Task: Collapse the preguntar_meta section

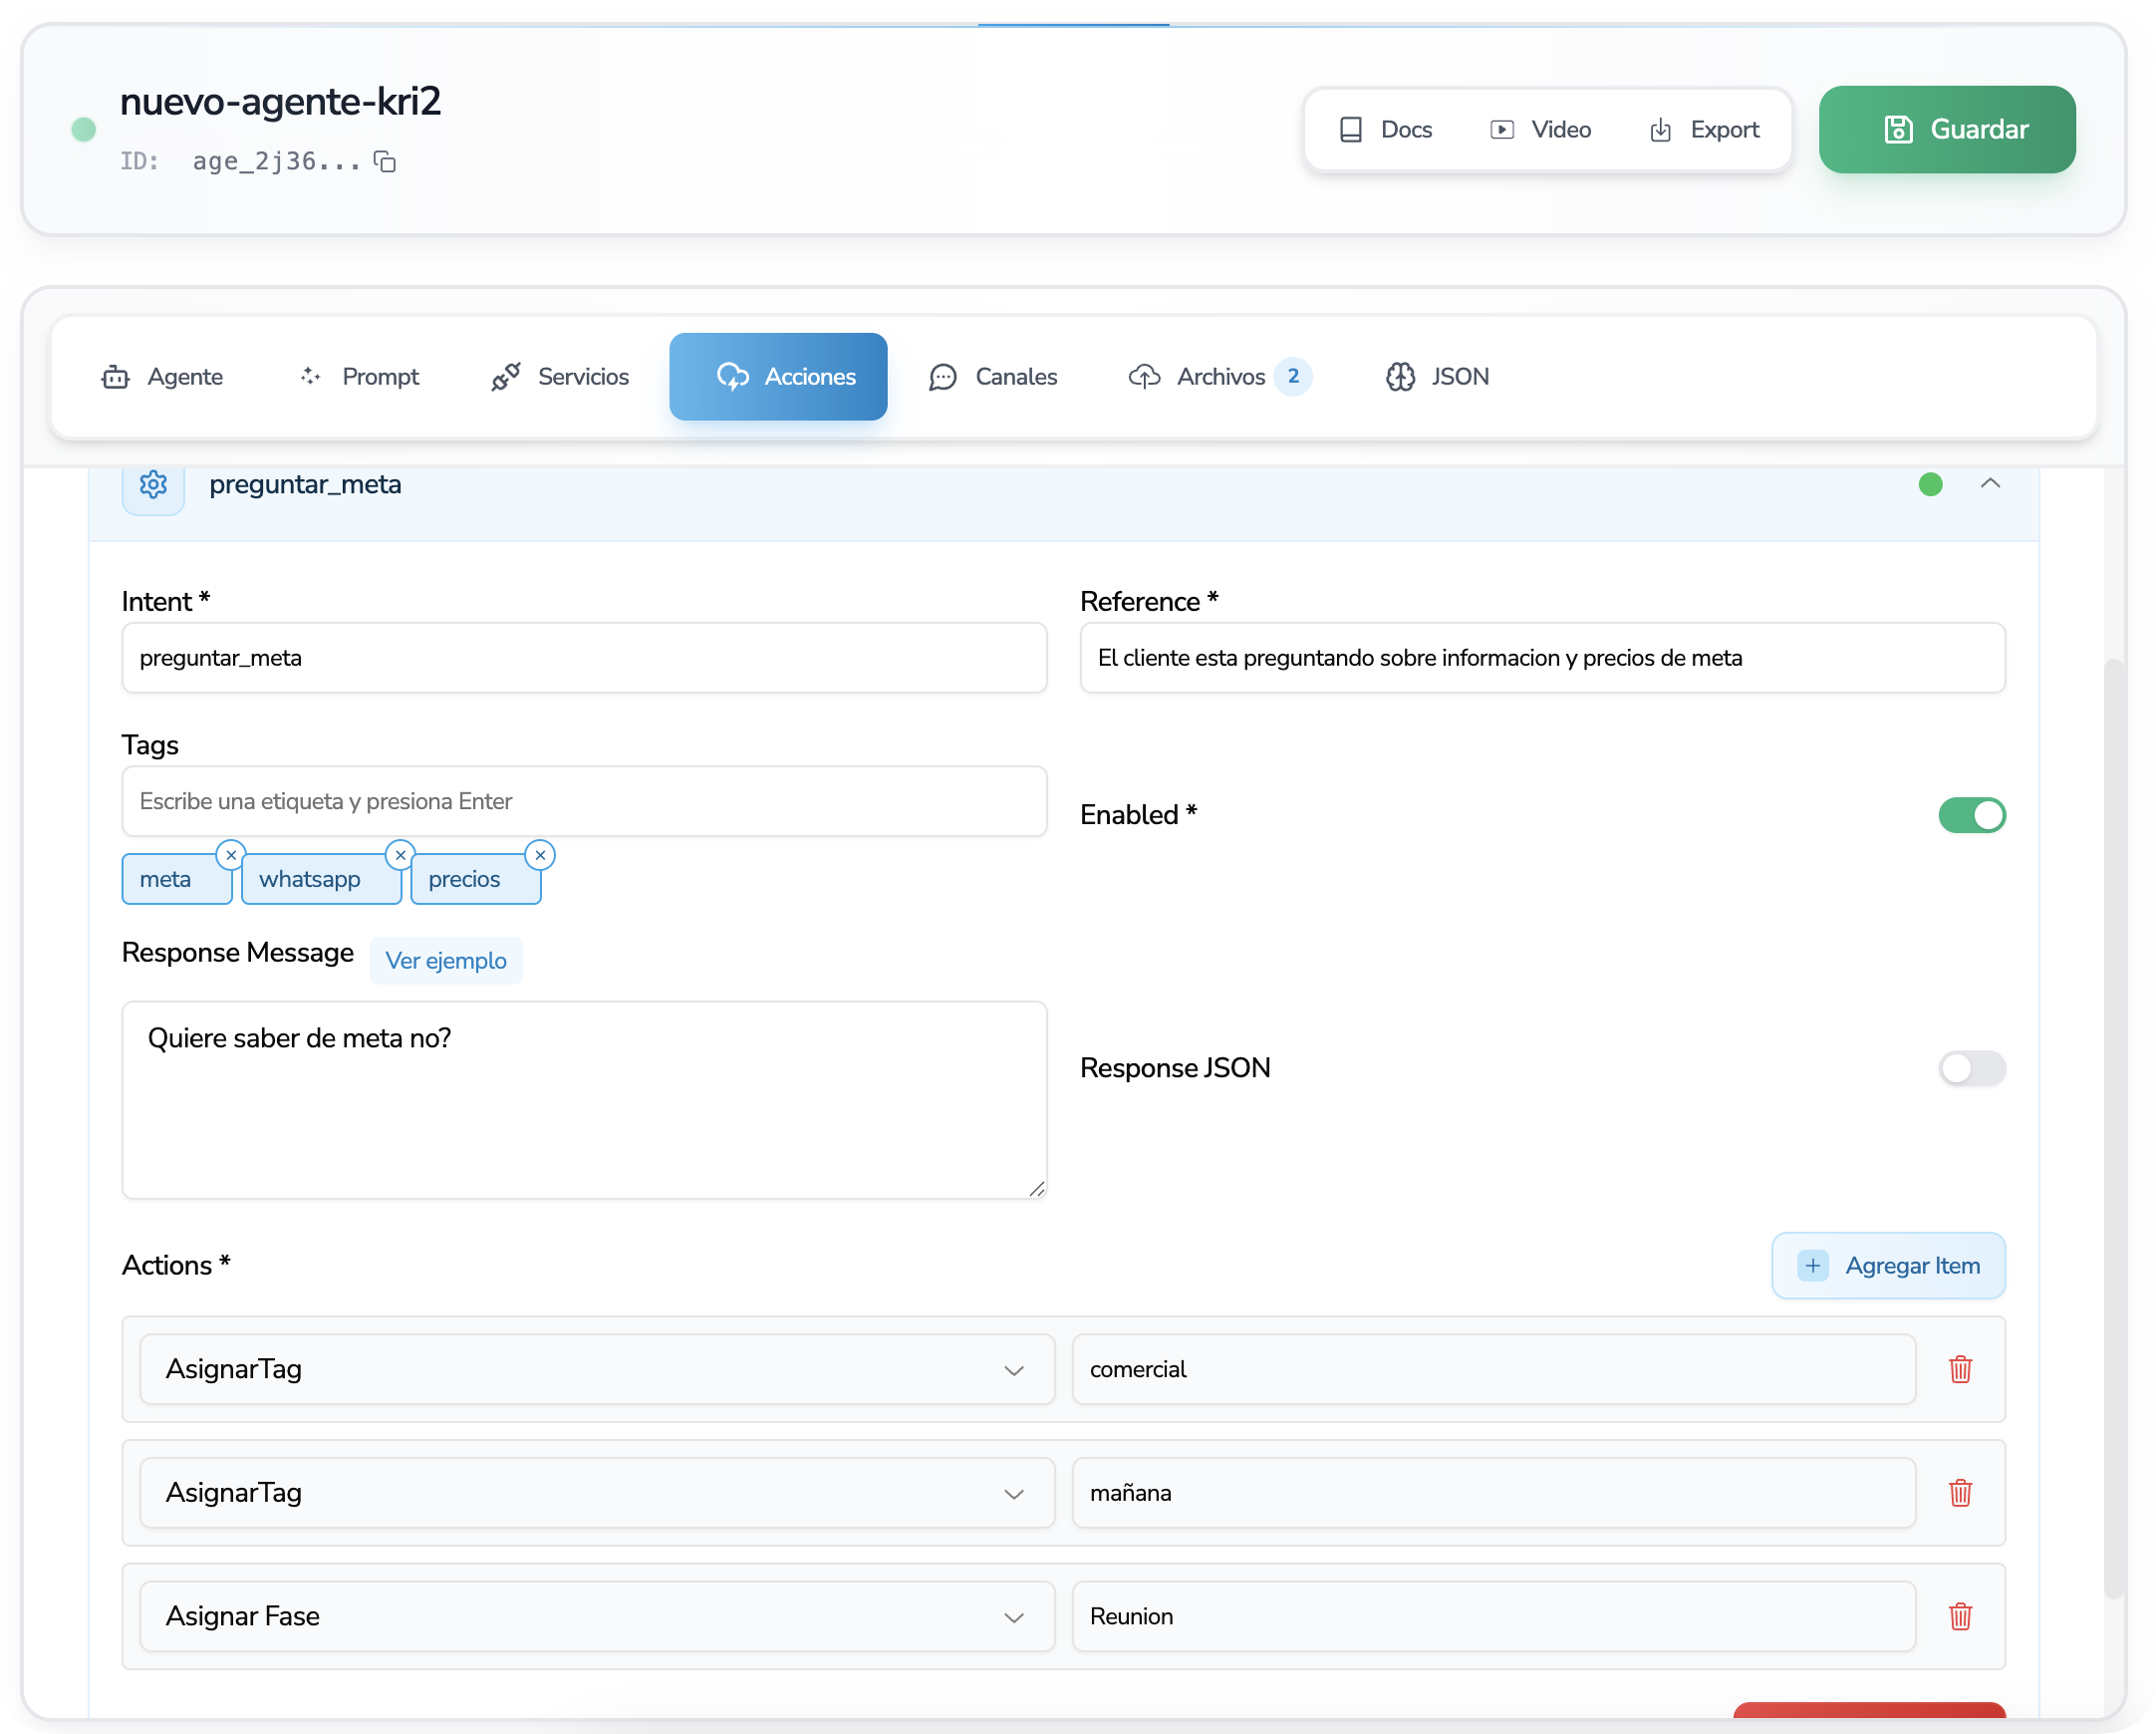Action: [1990, 484]
